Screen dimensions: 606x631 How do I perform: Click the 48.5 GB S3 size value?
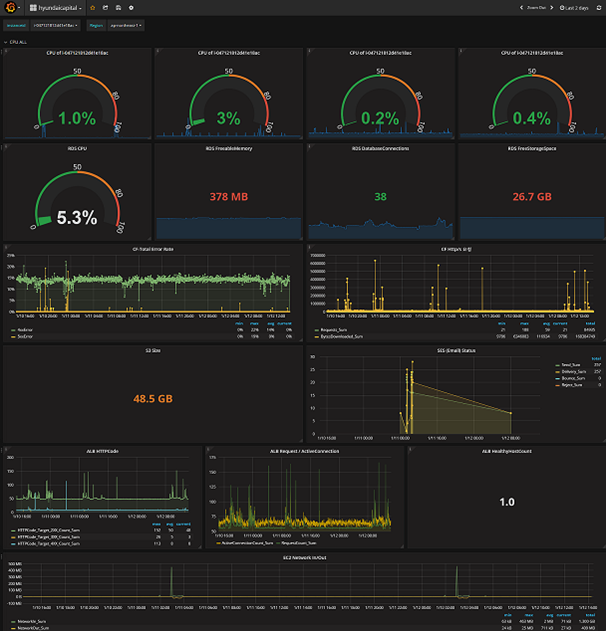(x=153, y=399)
